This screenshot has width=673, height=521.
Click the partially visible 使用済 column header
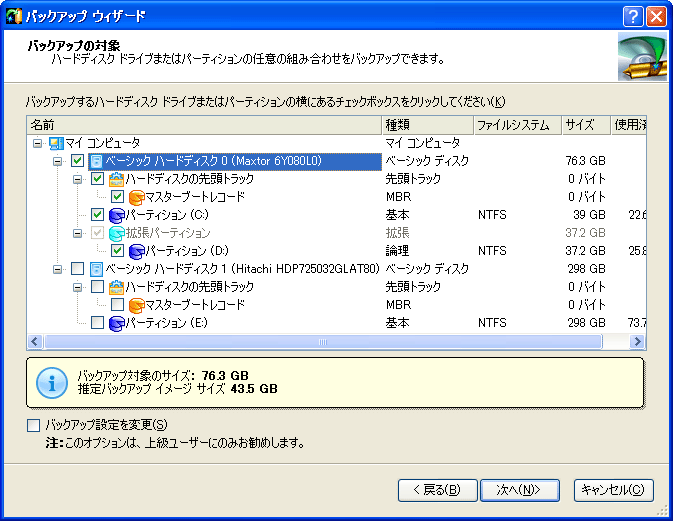[628, 125]
